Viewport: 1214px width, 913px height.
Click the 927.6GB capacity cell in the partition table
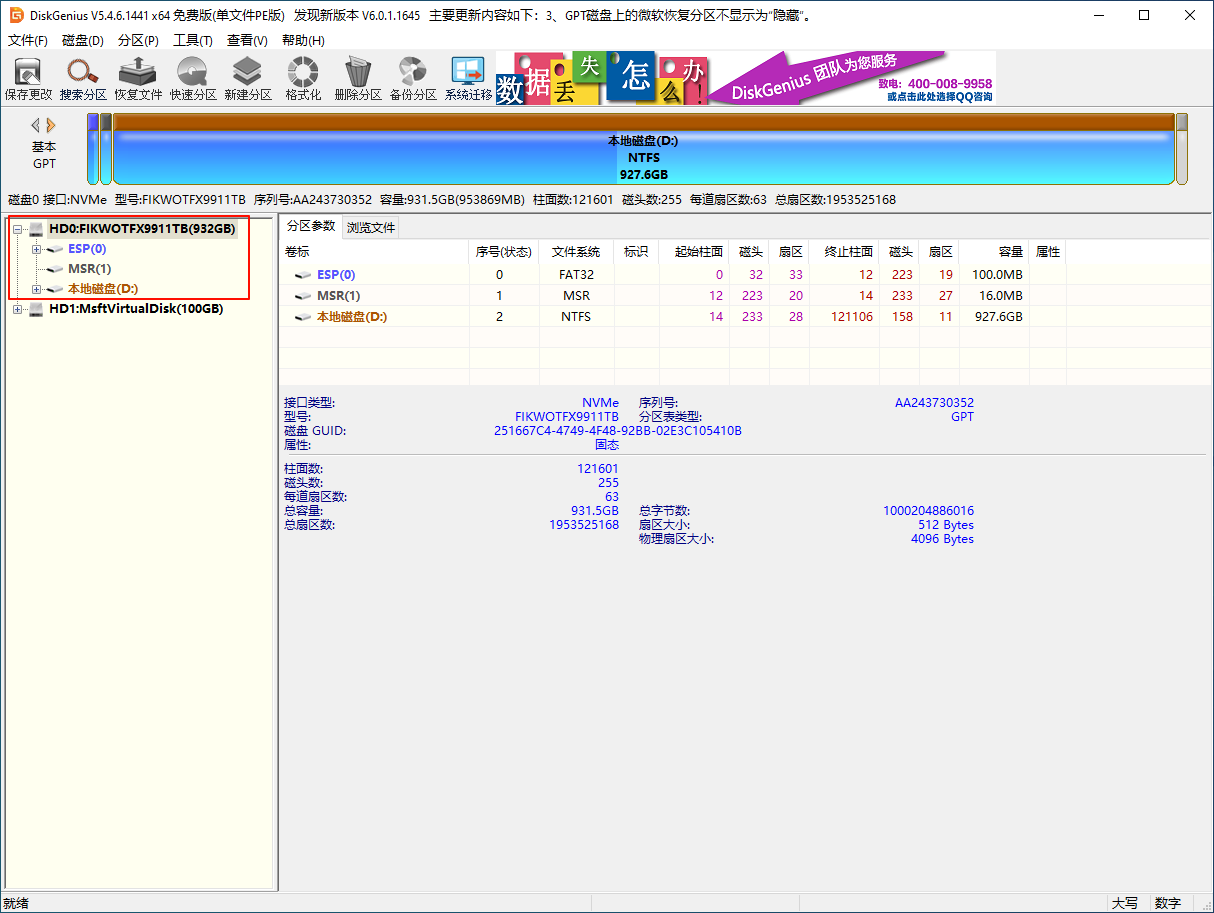[x=998, y=317]
